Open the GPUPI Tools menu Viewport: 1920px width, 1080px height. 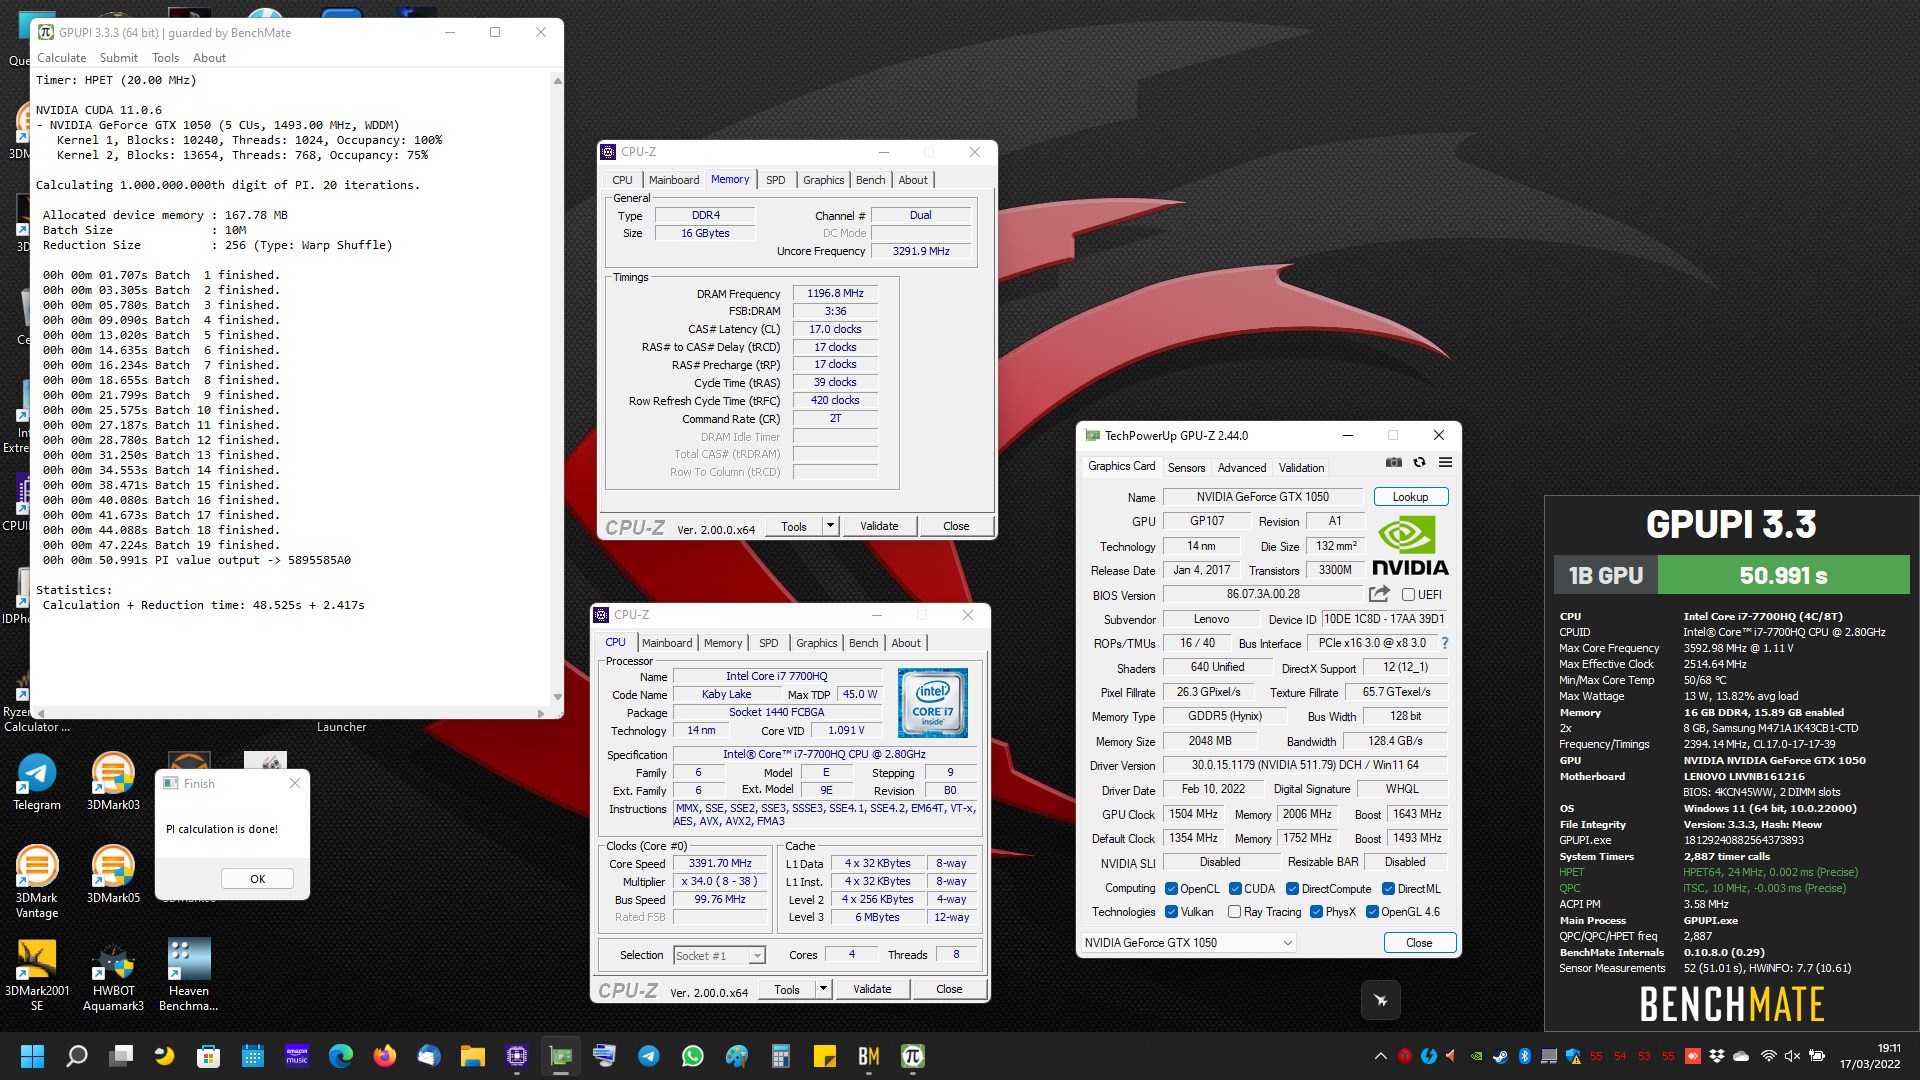pos(165,58)
